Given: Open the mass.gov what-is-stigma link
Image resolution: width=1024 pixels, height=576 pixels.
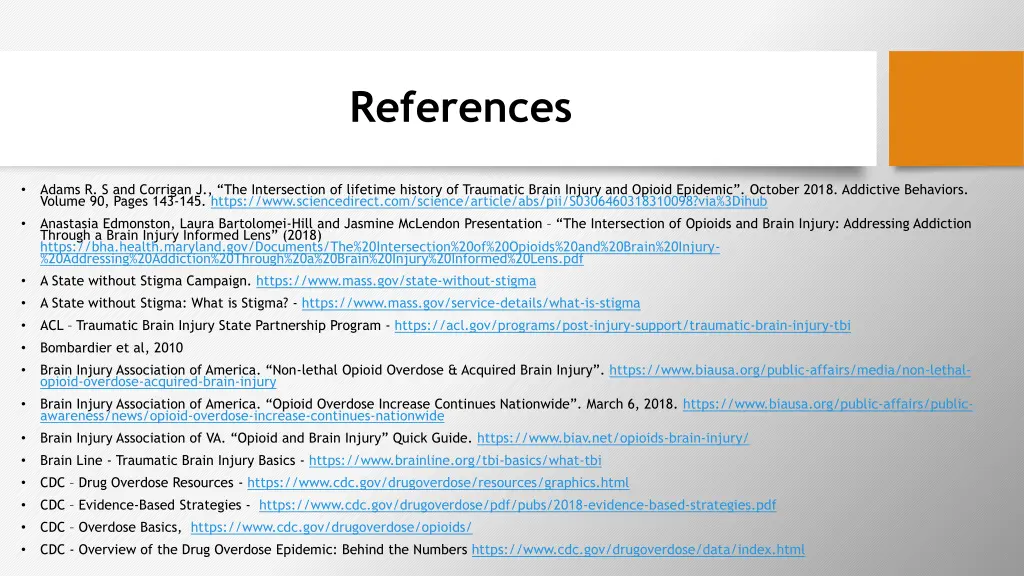Looking at the screenshot, I should coord(471,303).
